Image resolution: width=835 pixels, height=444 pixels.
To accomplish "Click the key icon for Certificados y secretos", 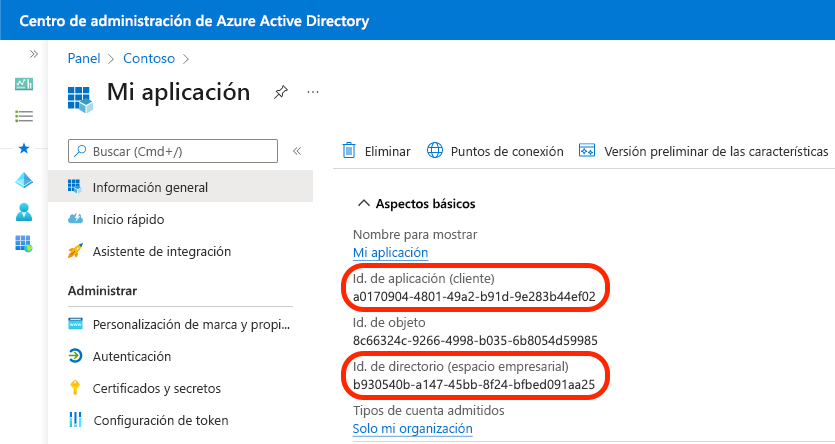I will pos(75,388).
